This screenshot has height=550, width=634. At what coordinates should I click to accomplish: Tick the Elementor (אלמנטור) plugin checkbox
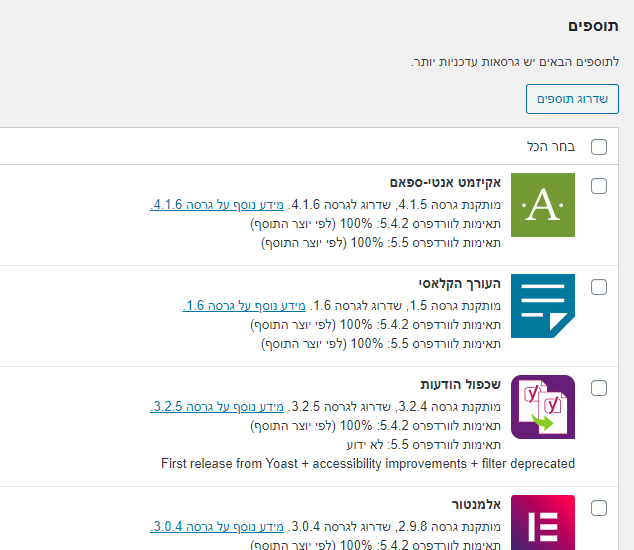tap(599, 508)
